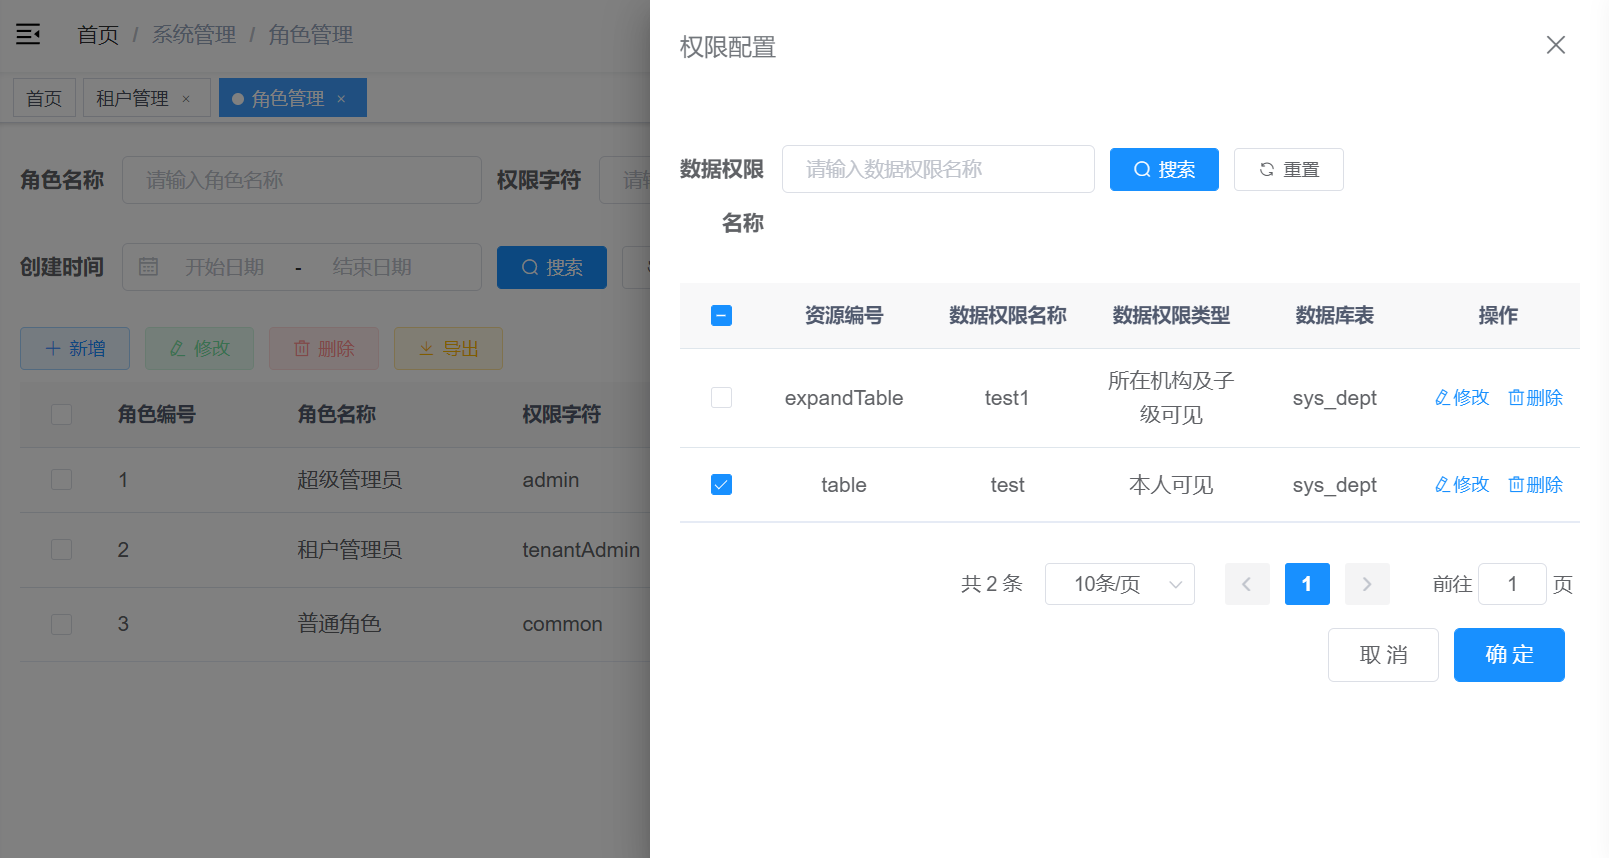
Task: Click the 确定 confirm button
Action: coord(1508,655)
